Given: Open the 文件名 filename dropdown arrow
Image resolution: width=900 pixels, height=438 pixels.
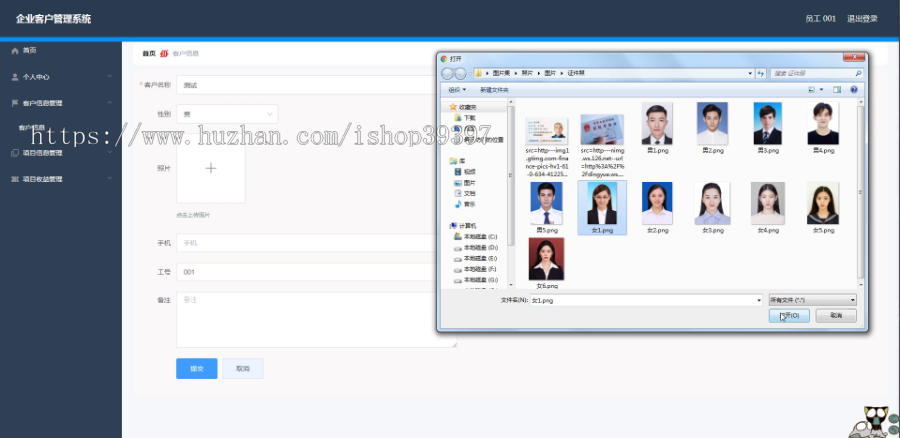Looking at the screenshot, I should [759, 300].
